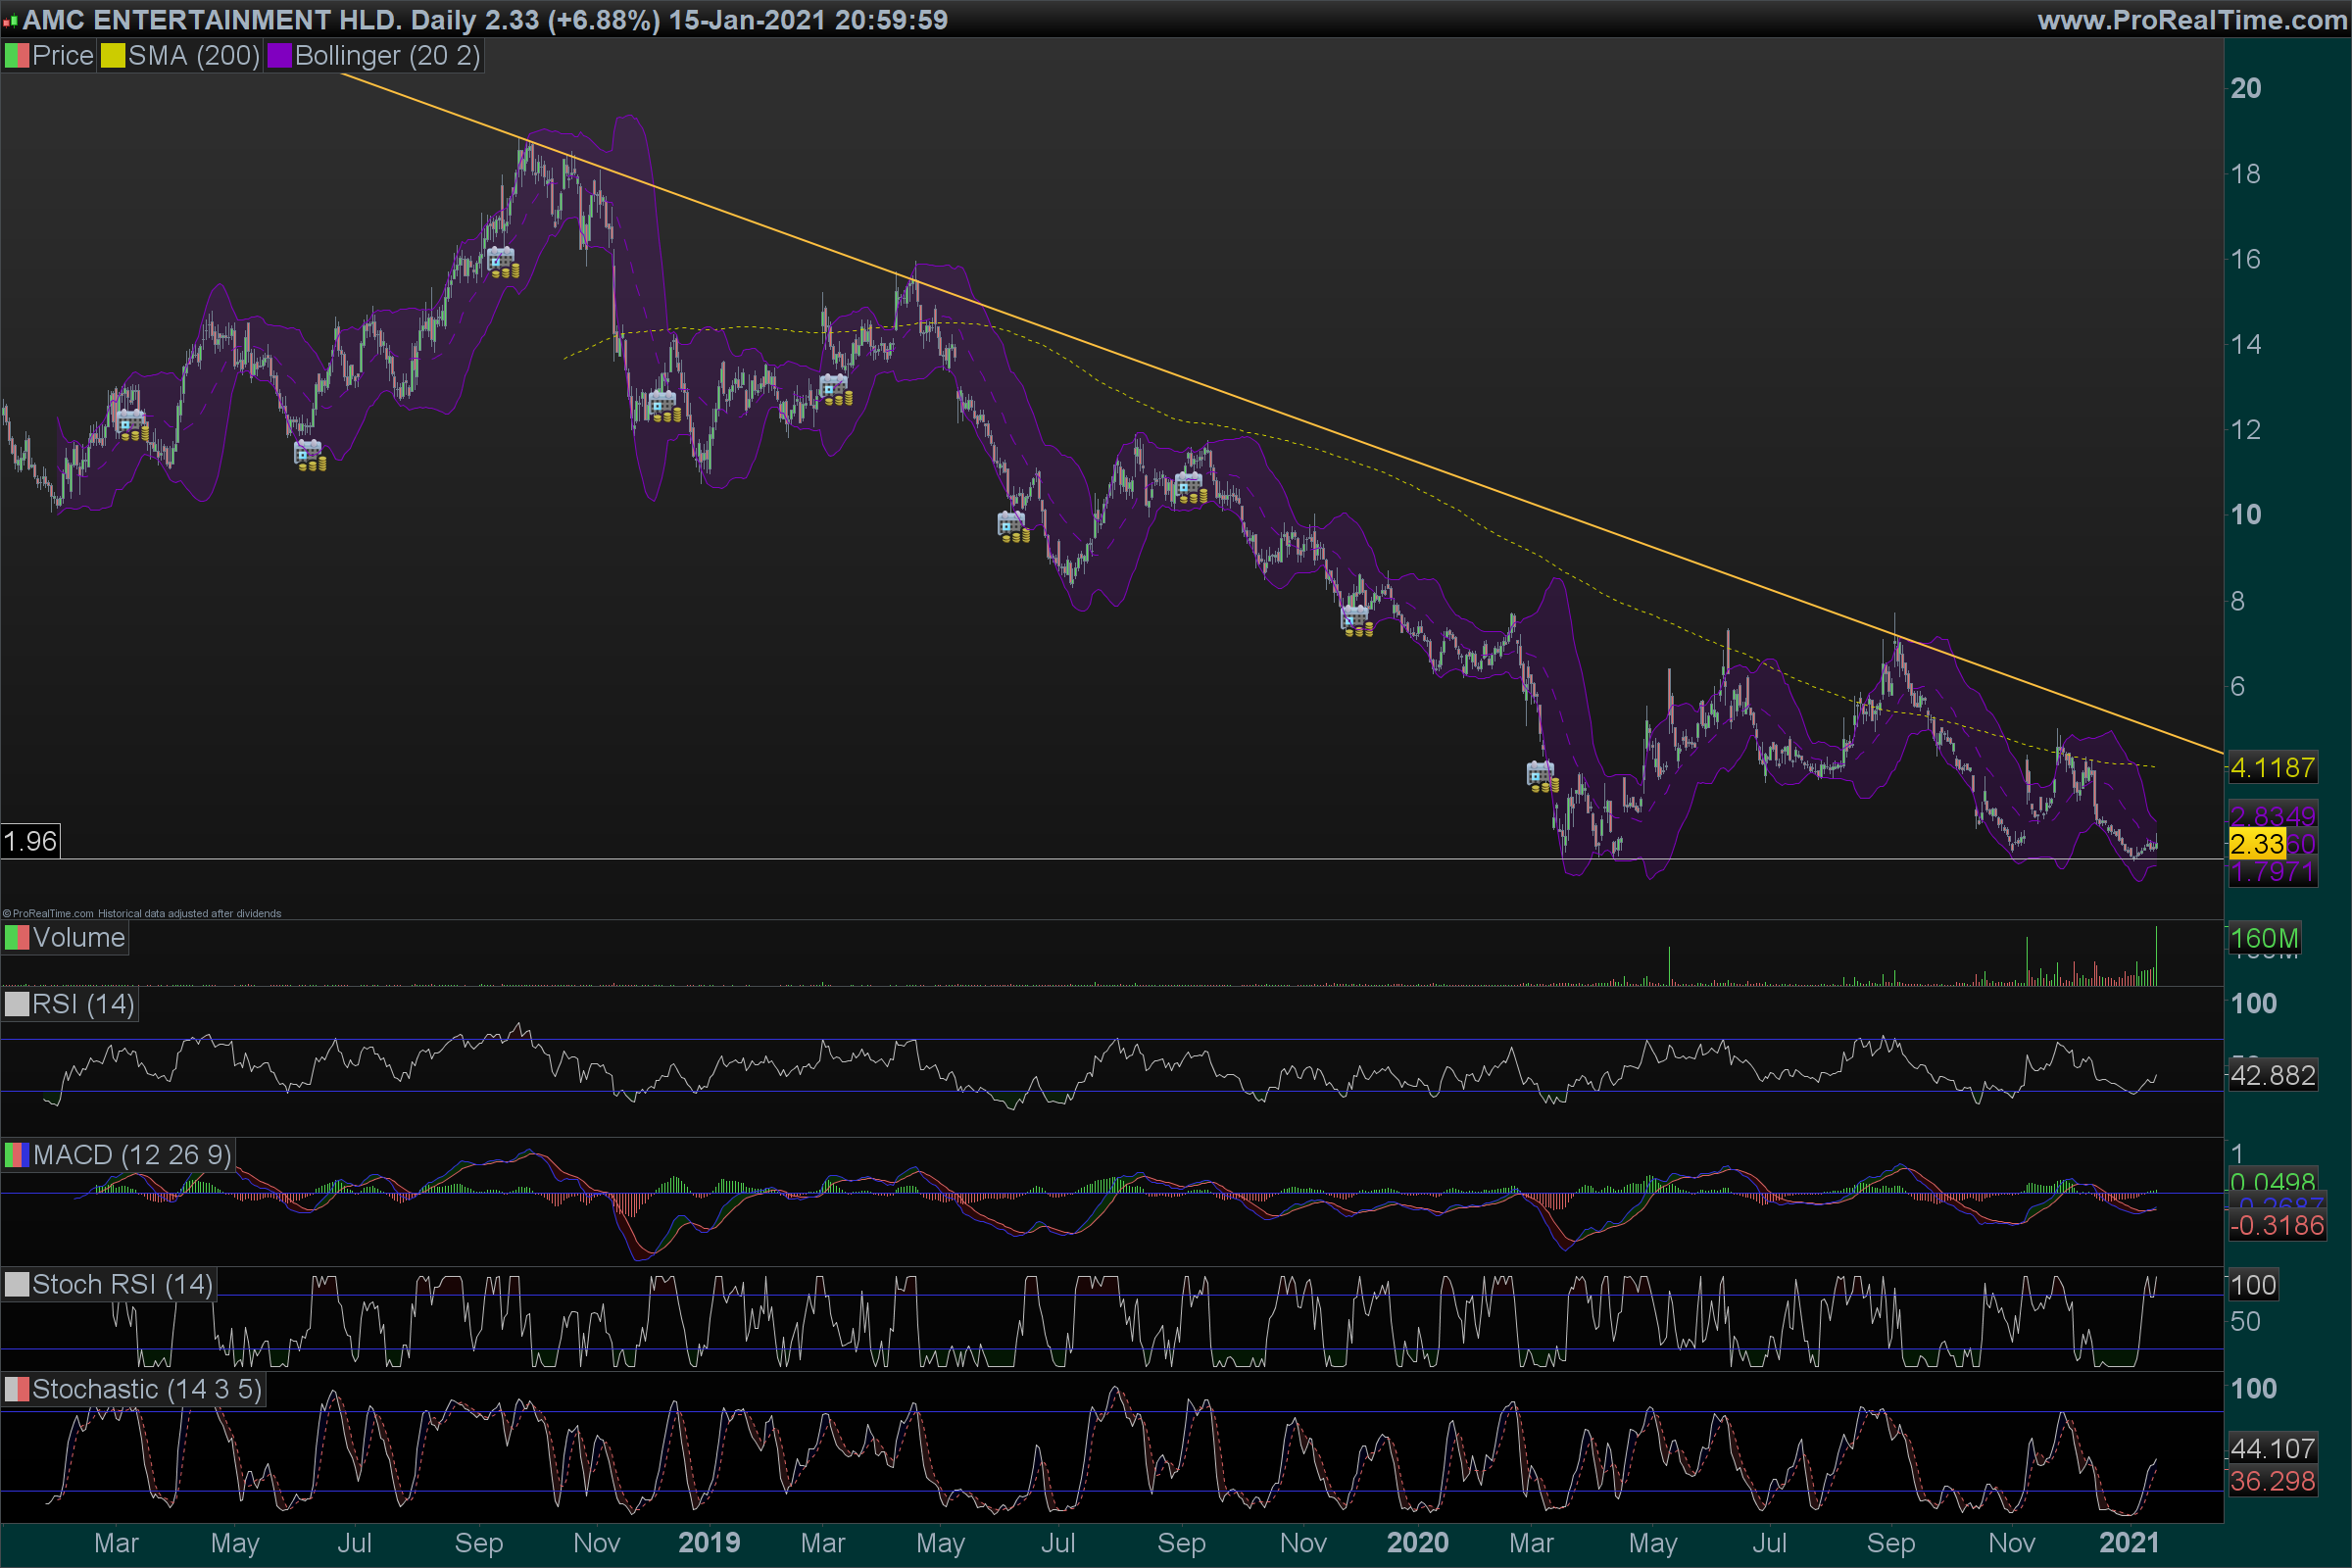The image size is (2352, 1568).
Task: Click the event icon near September 2019 candles
Action: [x=1190, y=488]
